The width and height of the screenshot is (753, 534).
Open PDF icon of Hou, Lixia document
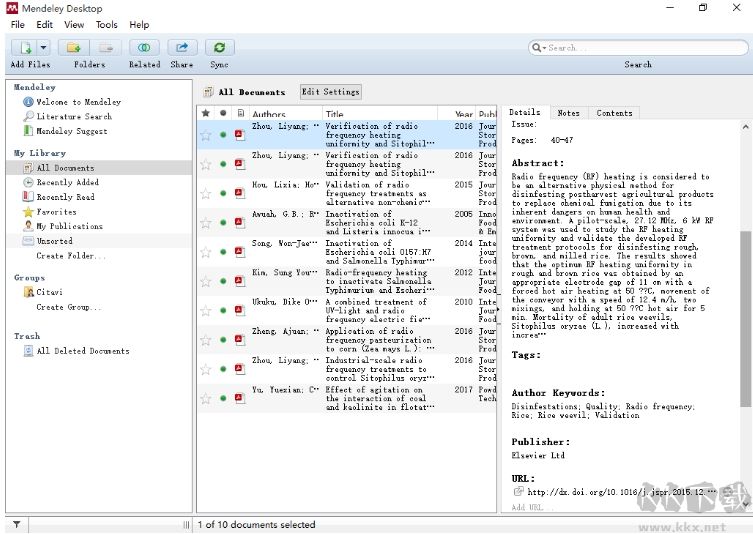coord(240,193)
